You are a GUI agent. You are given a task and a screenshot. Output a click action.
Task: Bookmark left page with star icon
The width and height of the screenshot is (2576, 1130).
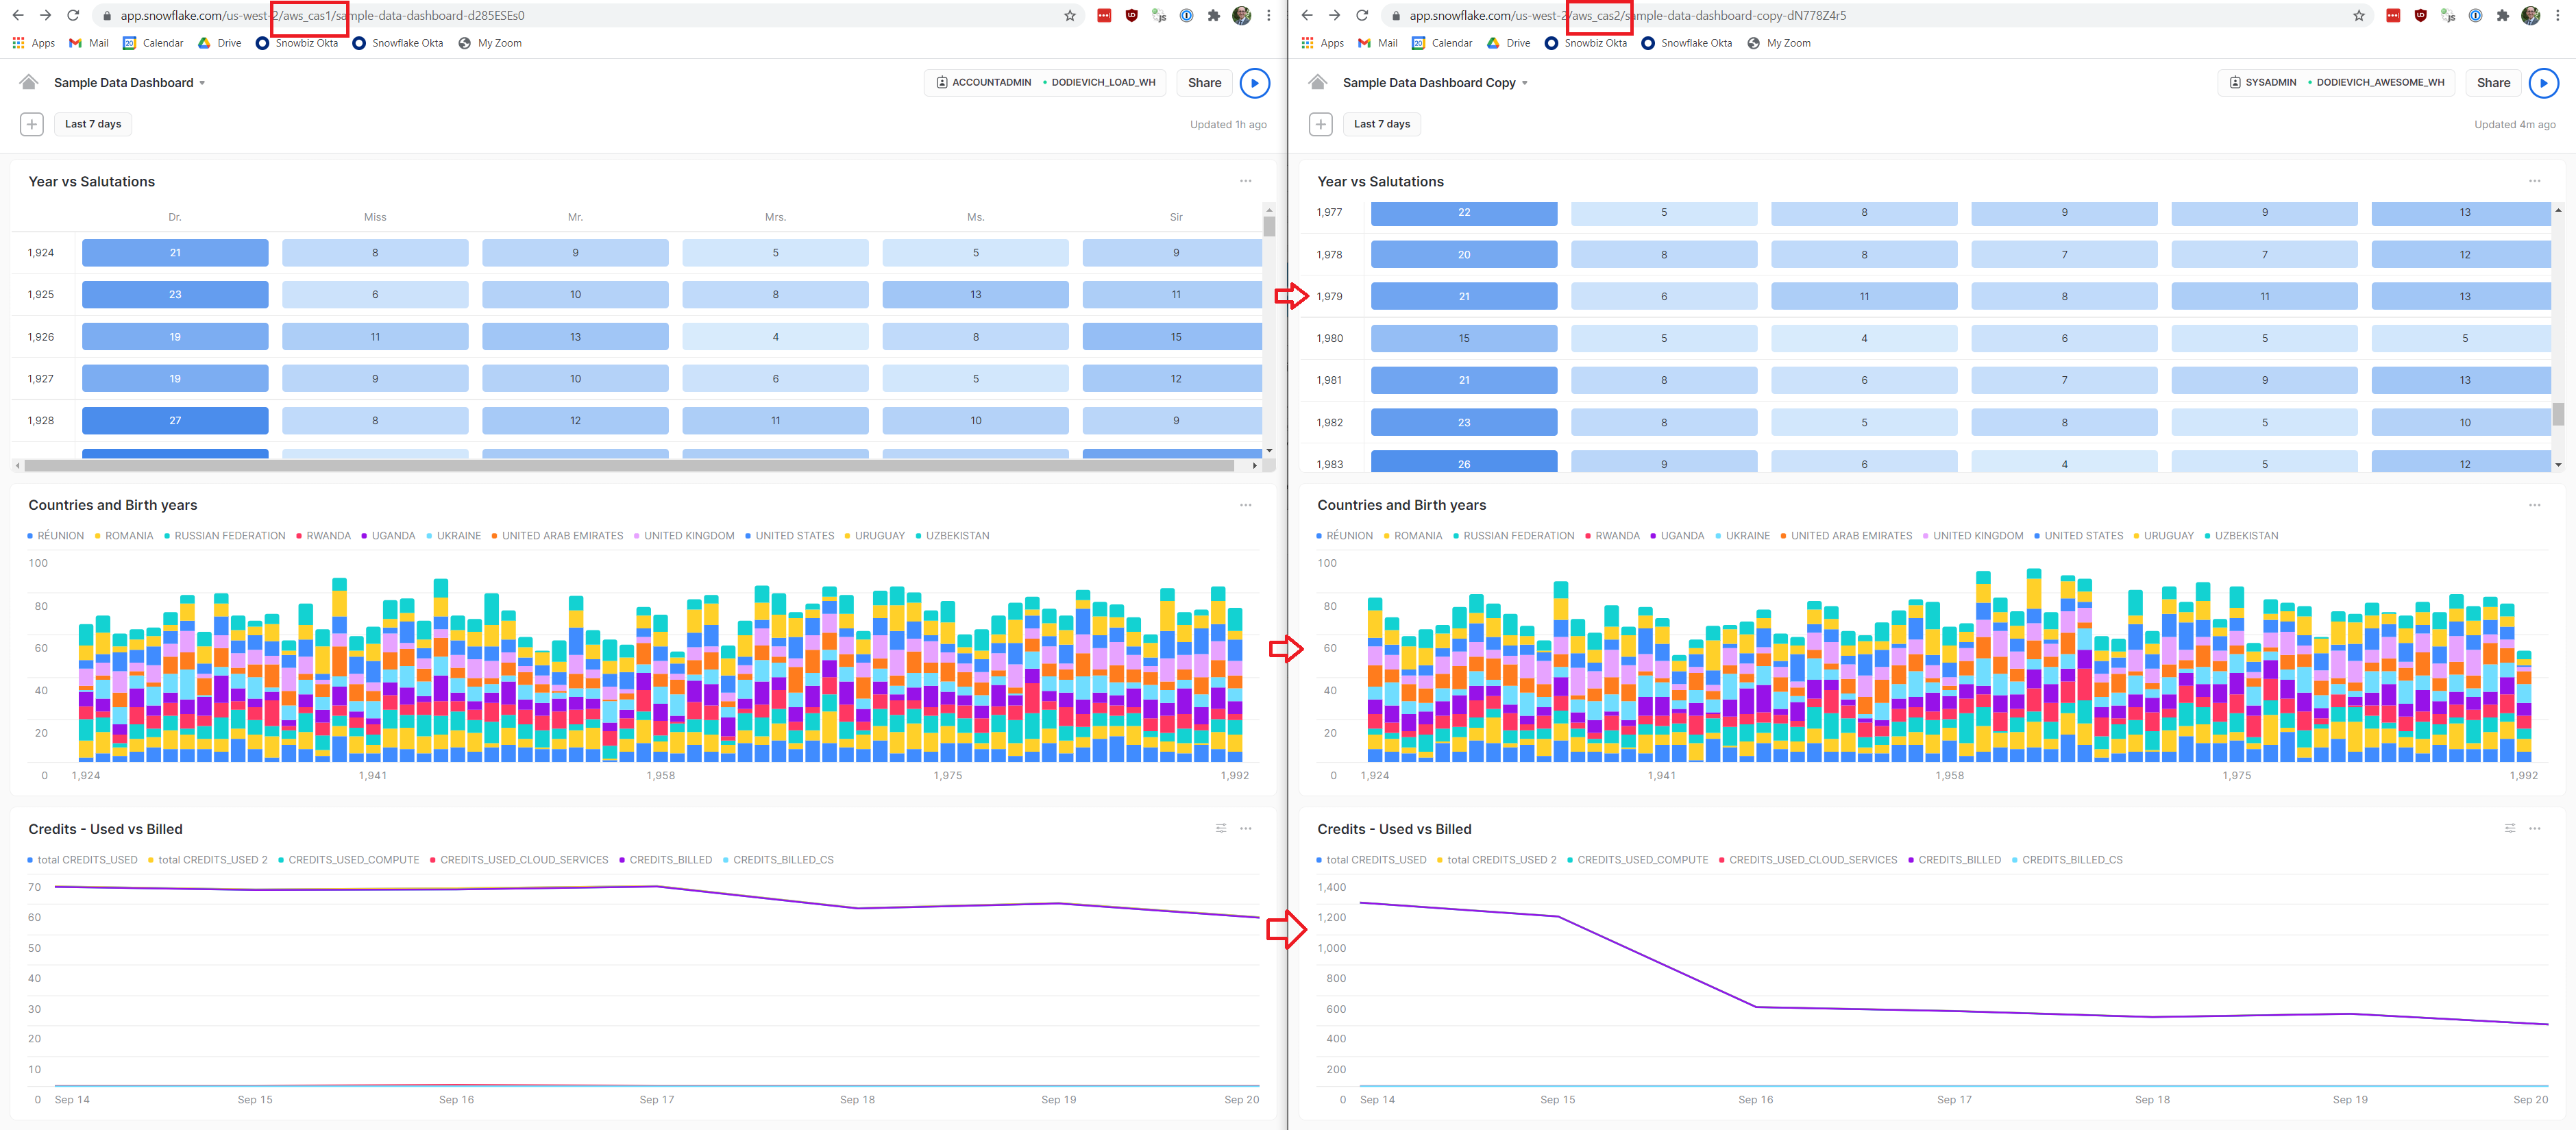coord(1069,15)
